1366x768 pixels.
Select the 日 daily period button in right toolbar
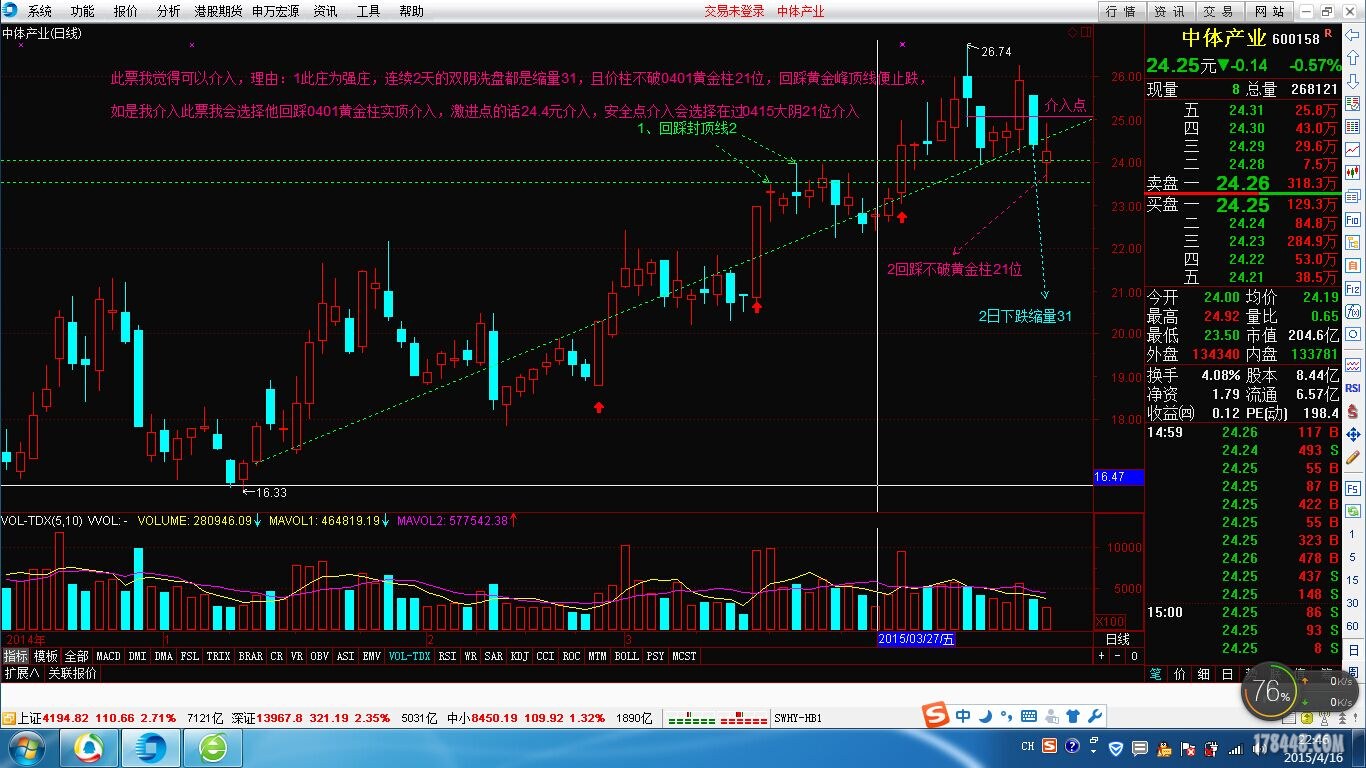pyautogui.click(x=1354, y=650)
